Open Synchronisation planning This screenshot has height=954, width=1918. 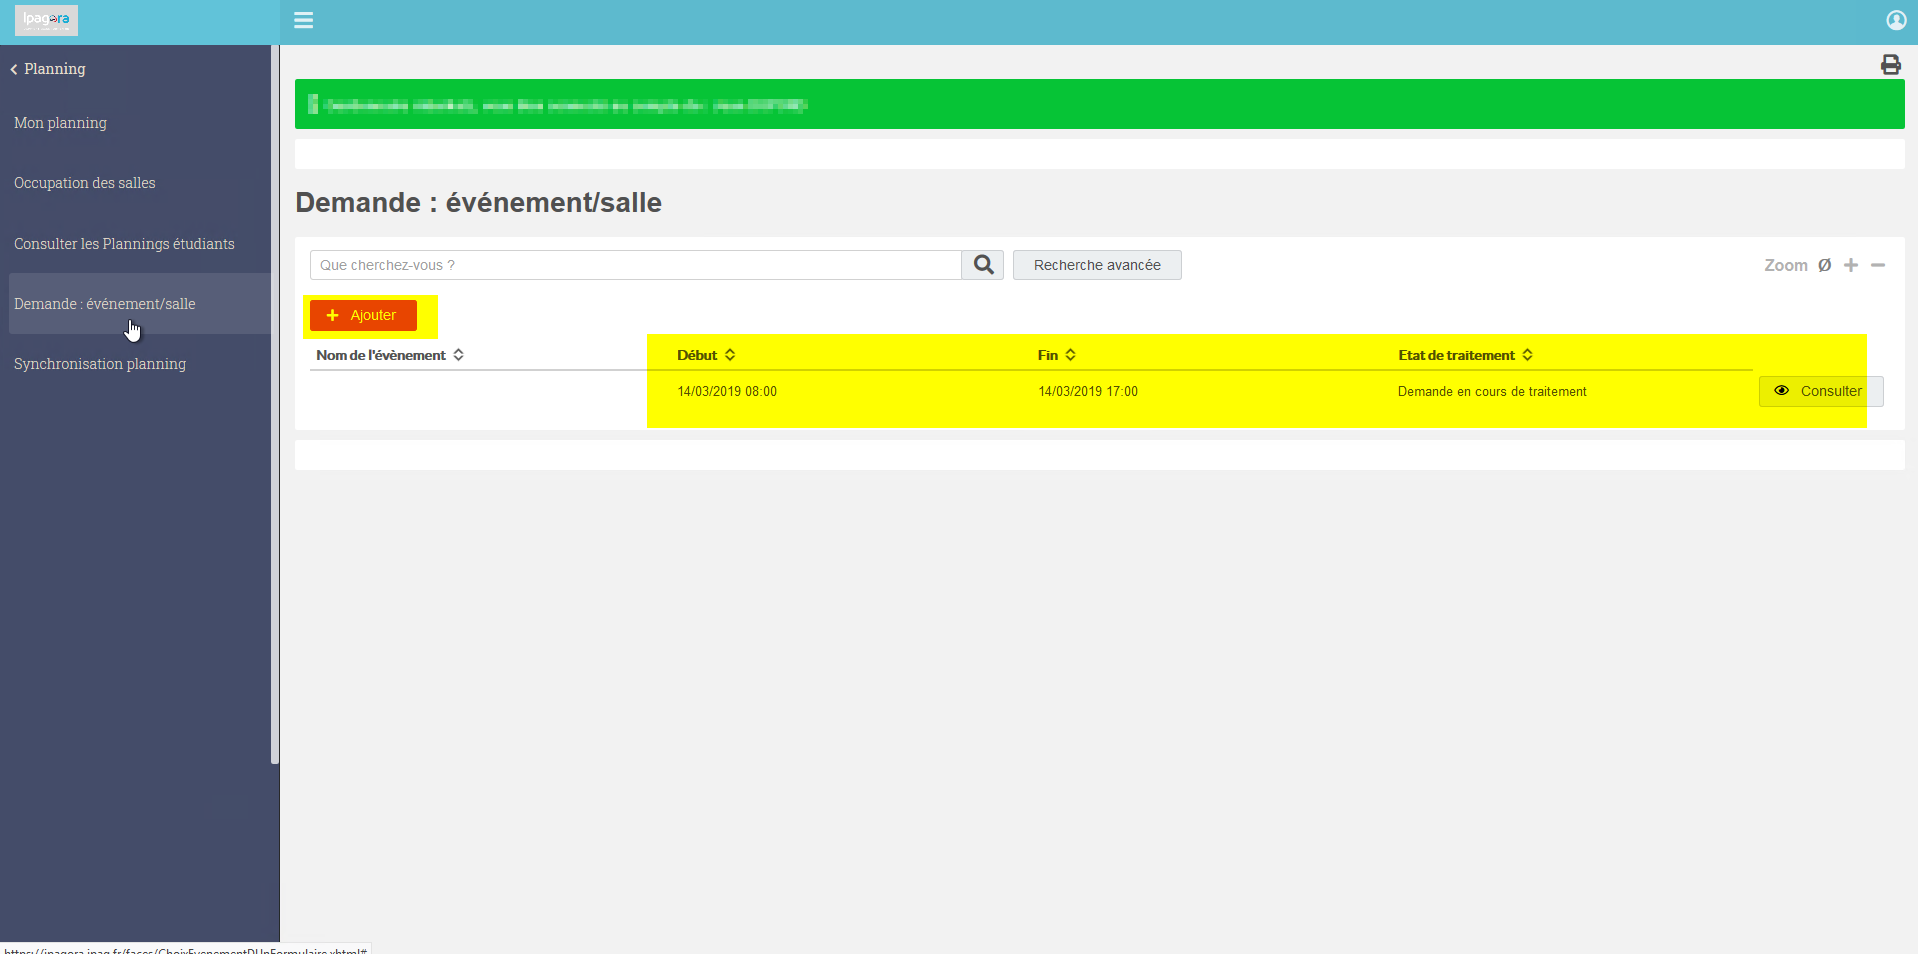pos(100,364)
